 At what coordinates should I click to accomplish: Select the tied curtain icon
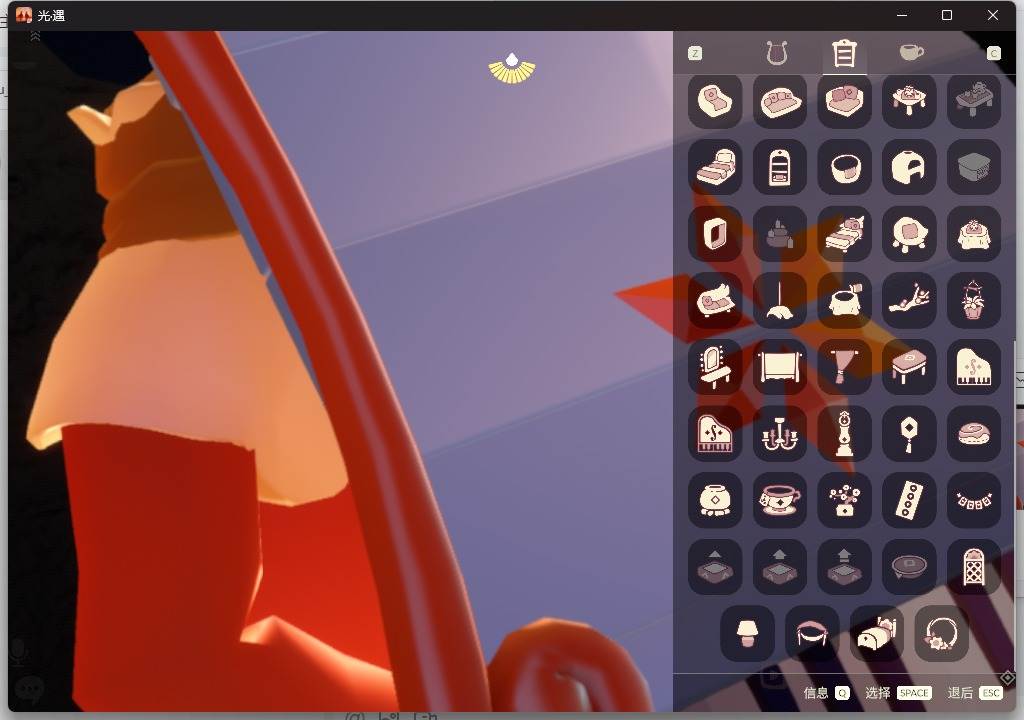point(844,367)
